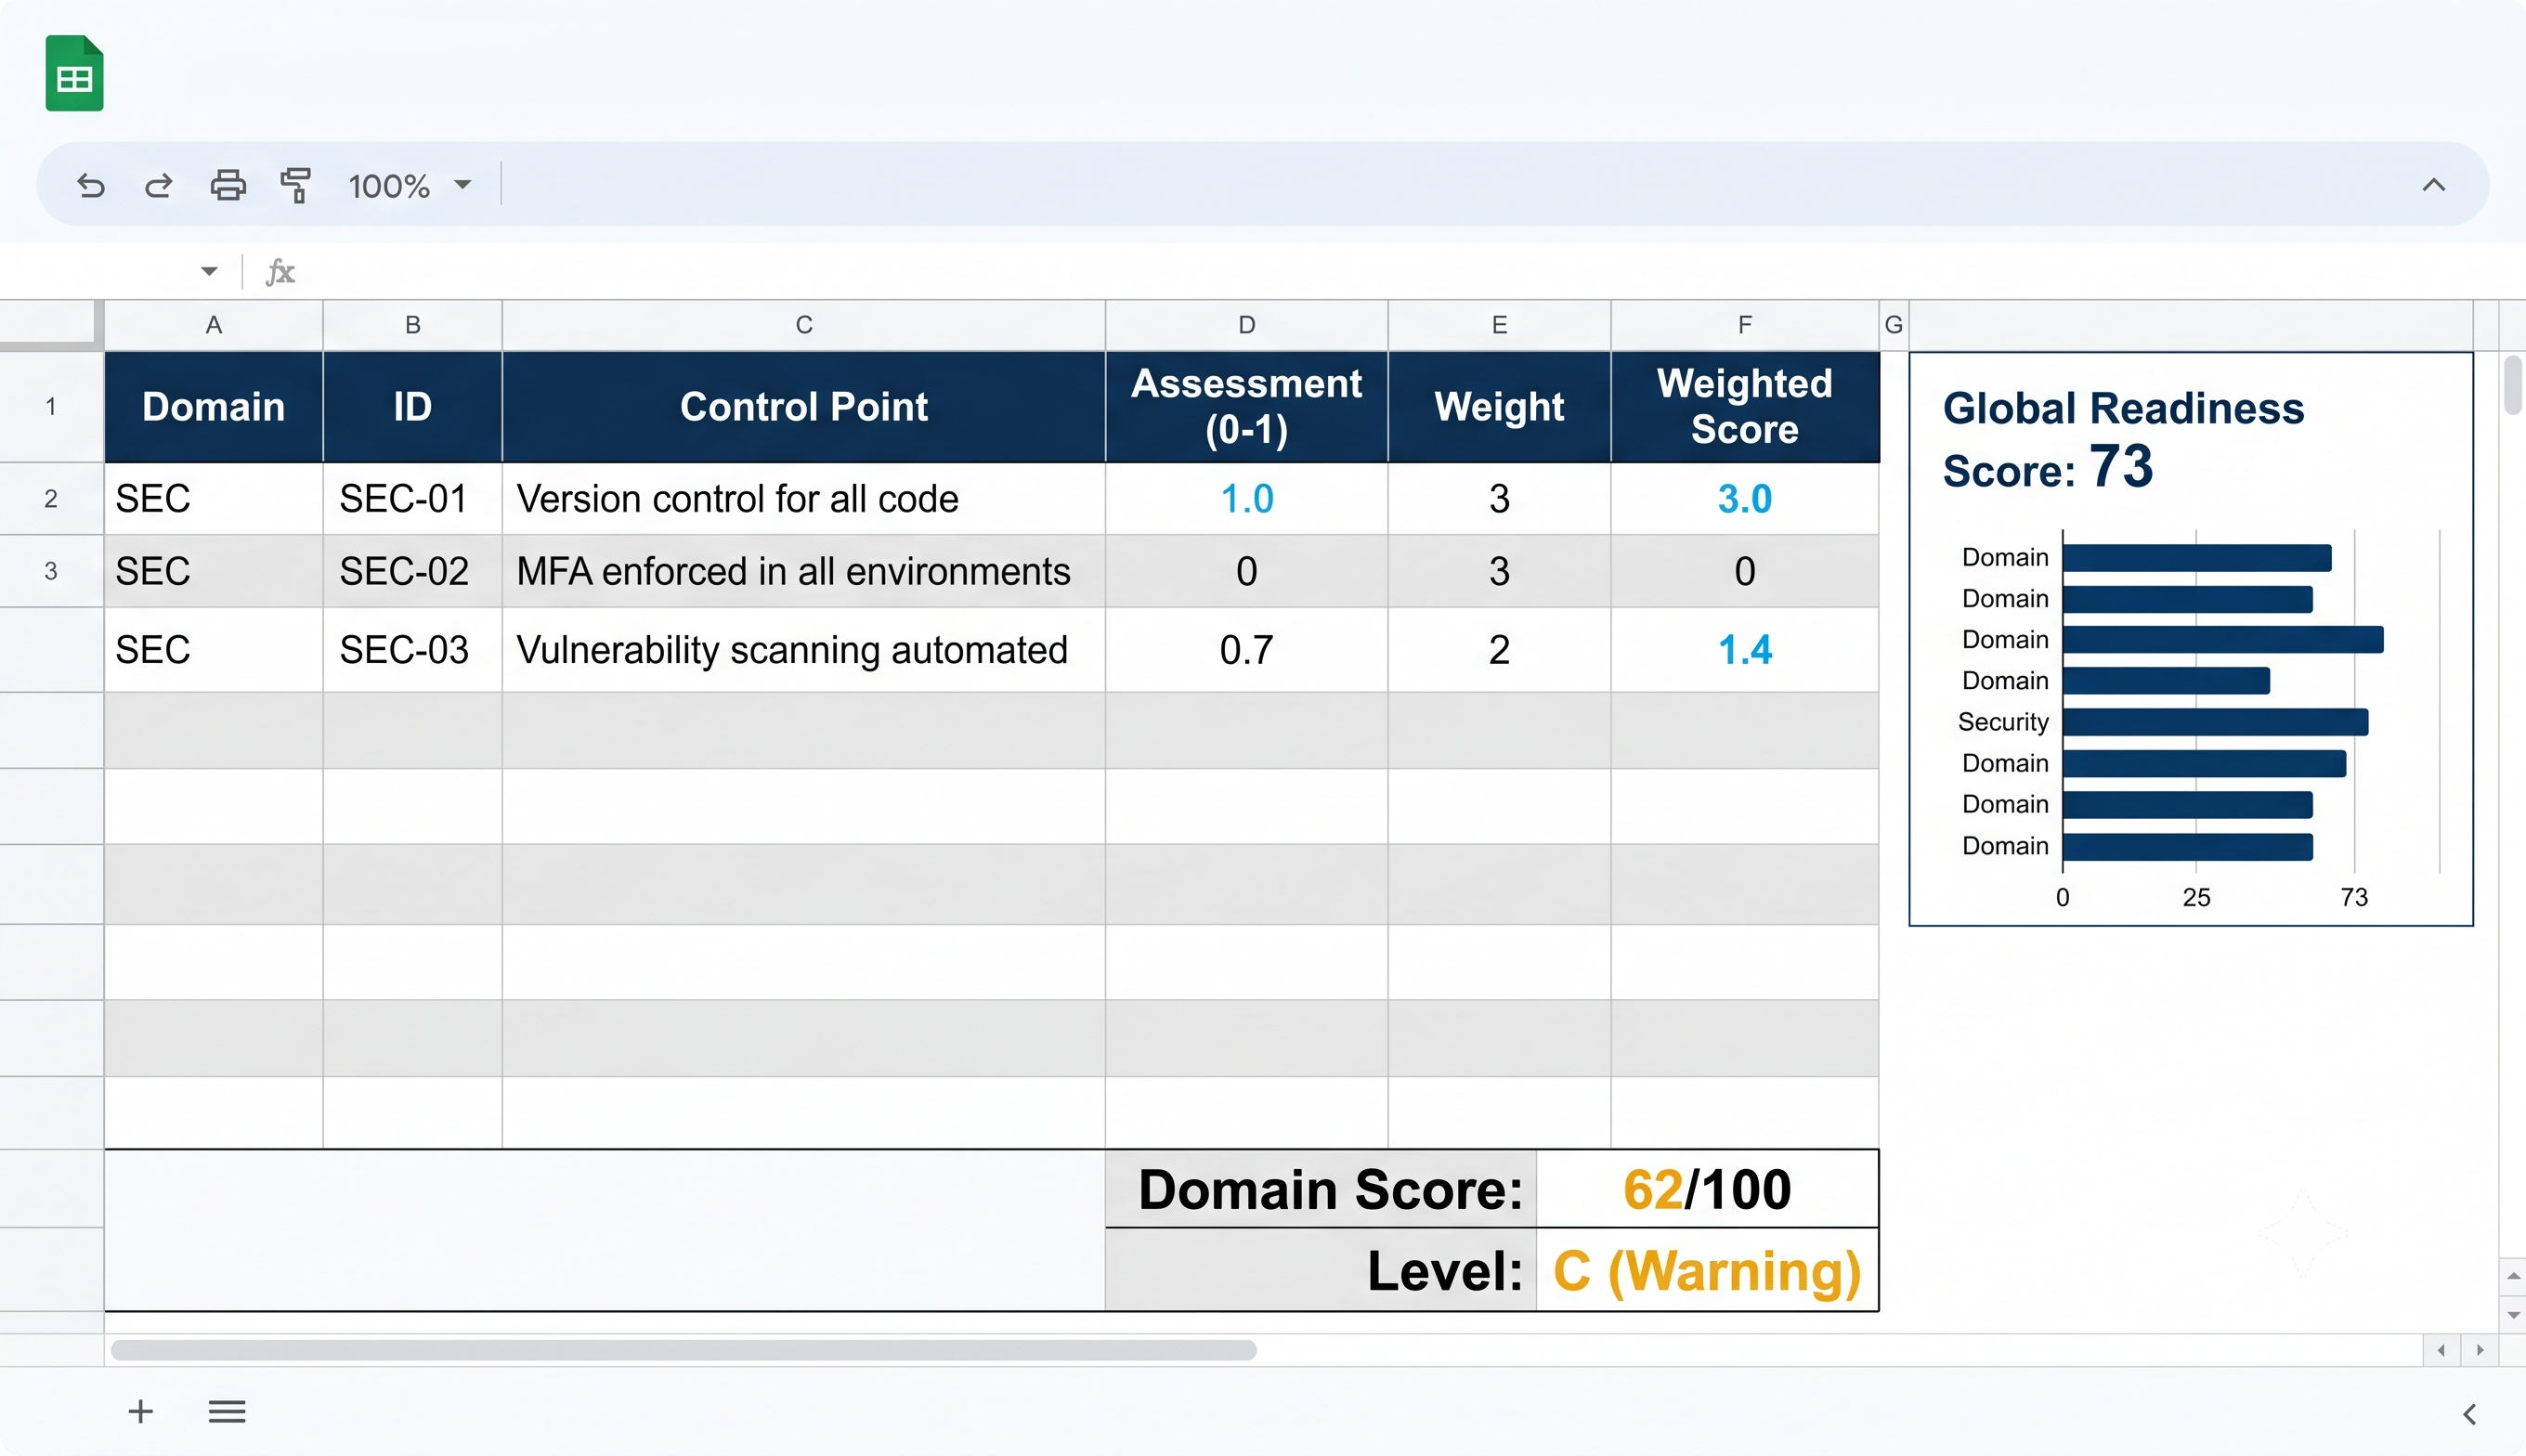
Task: Add a new sheet with plus icon
Action: [x=141, y=1411]
